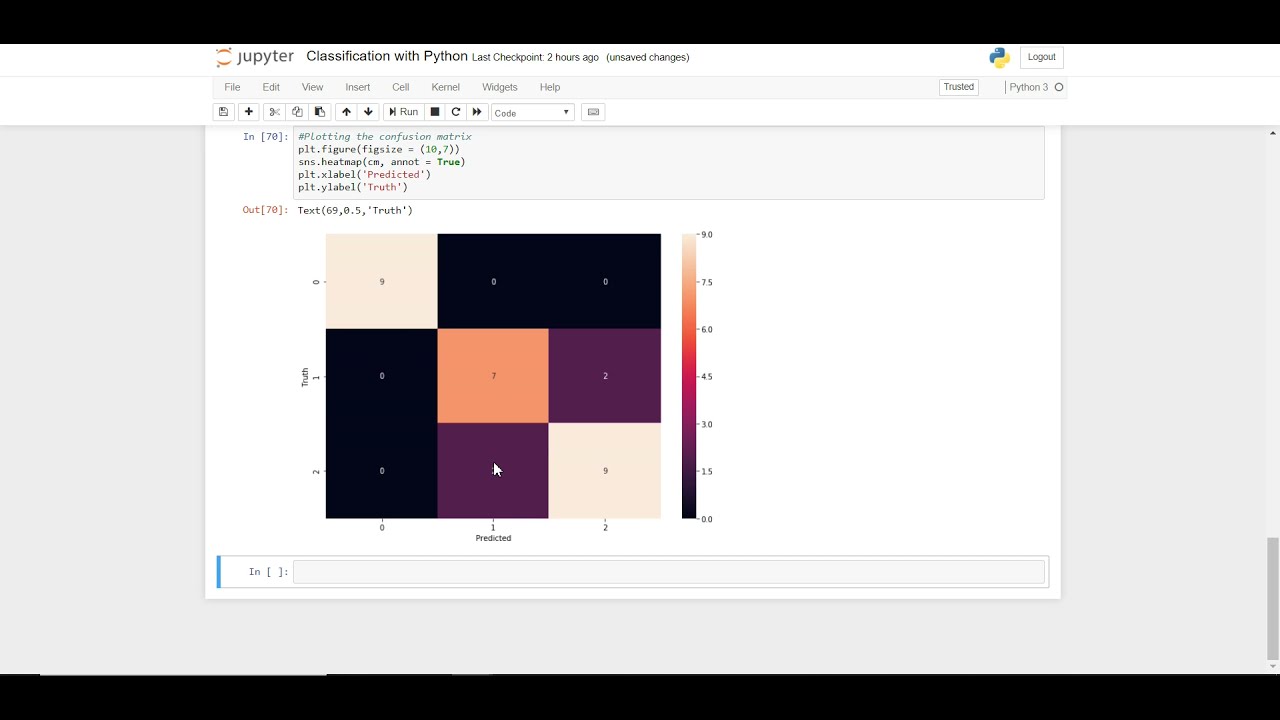This screenshot has height=720, width=1280.
Task: Click into the empty code cell input
Action: tap(669, 572)
